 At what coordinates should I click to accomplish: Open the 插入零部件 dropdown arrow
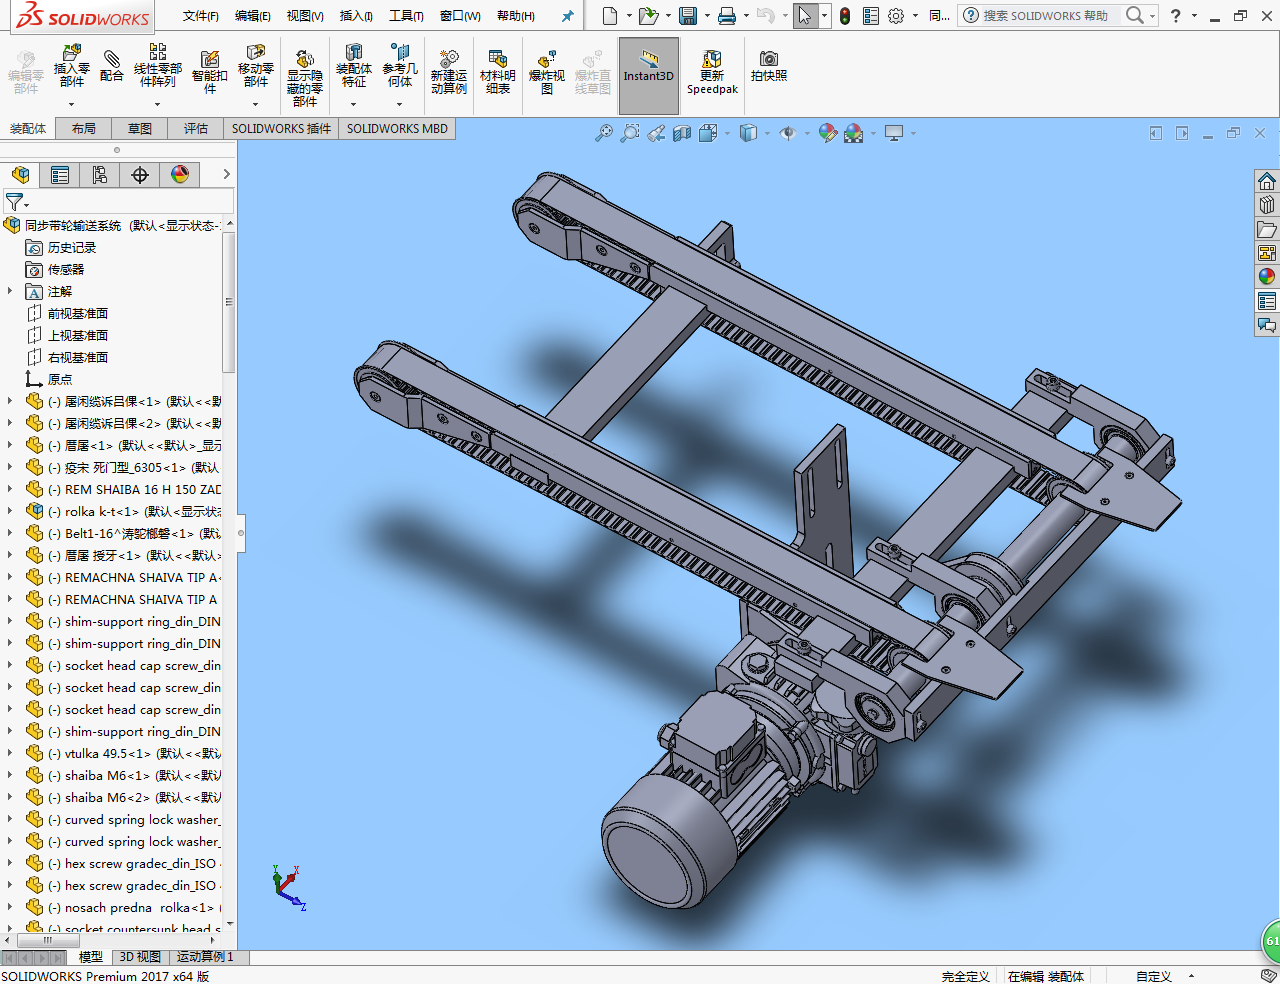tap(71, 104)
